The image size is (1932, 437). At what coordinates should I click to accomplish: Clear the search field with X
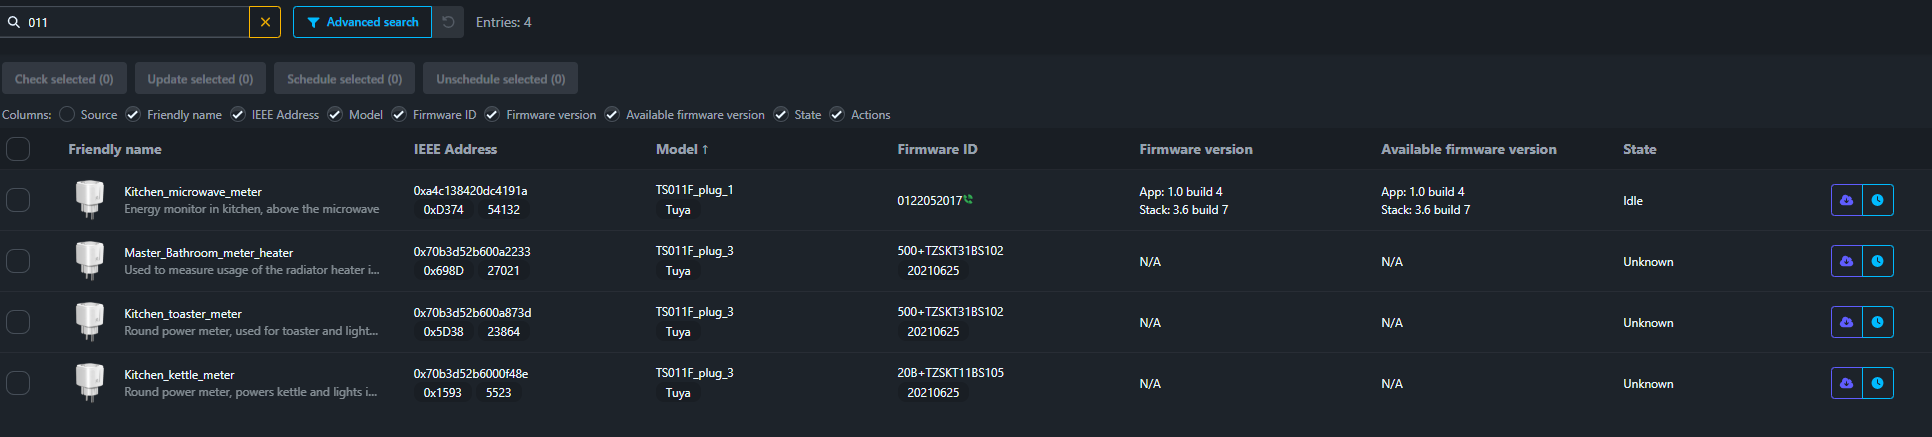tap(265, 22)
